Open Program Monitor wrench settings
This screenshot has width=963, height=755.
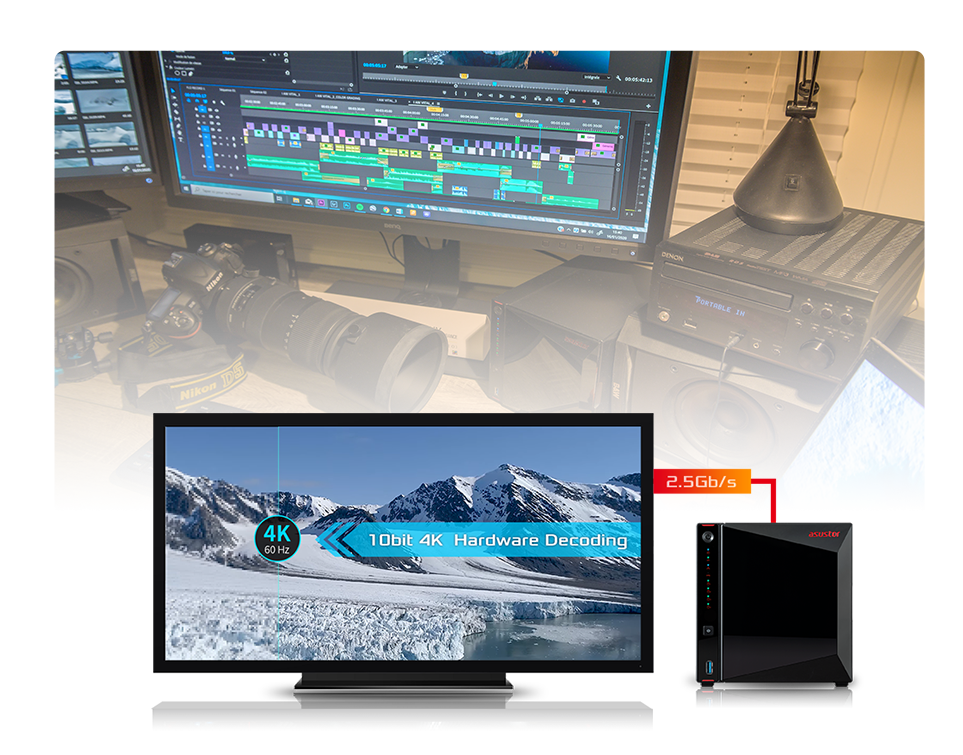(618, 79)
